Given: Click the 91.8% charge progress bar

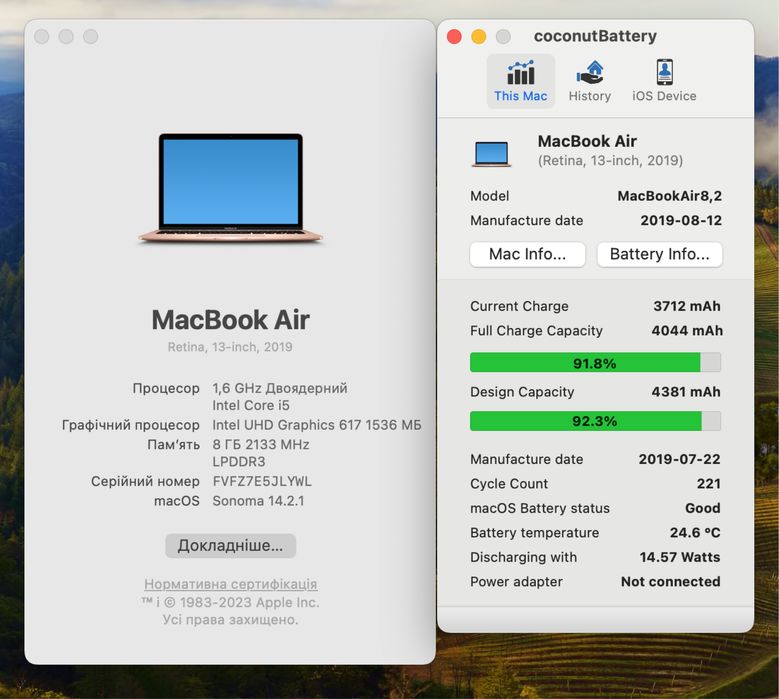Looking at the screenshot, I should click(595, 363).
